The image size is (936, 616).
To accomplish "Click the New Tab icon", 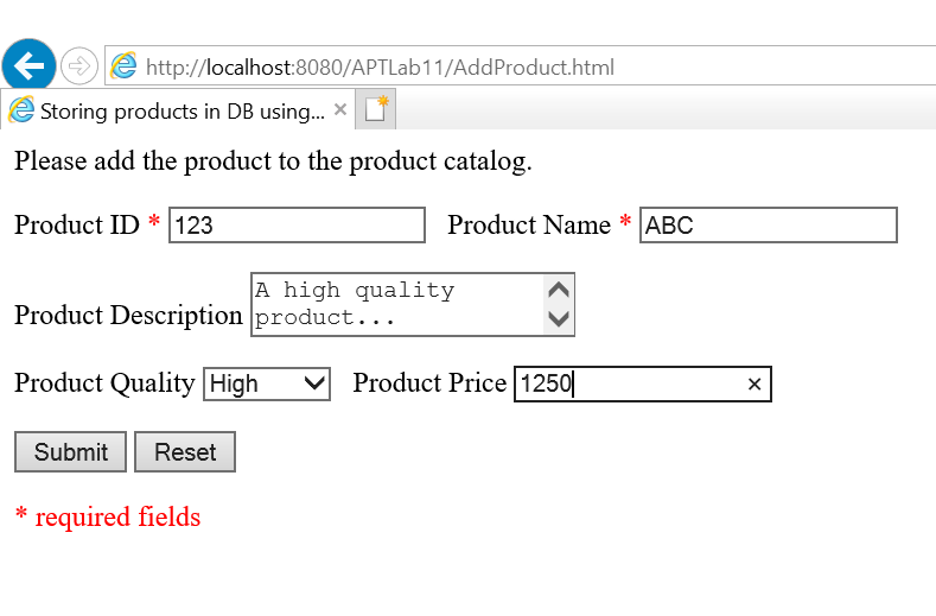I will tap(376, 110).
